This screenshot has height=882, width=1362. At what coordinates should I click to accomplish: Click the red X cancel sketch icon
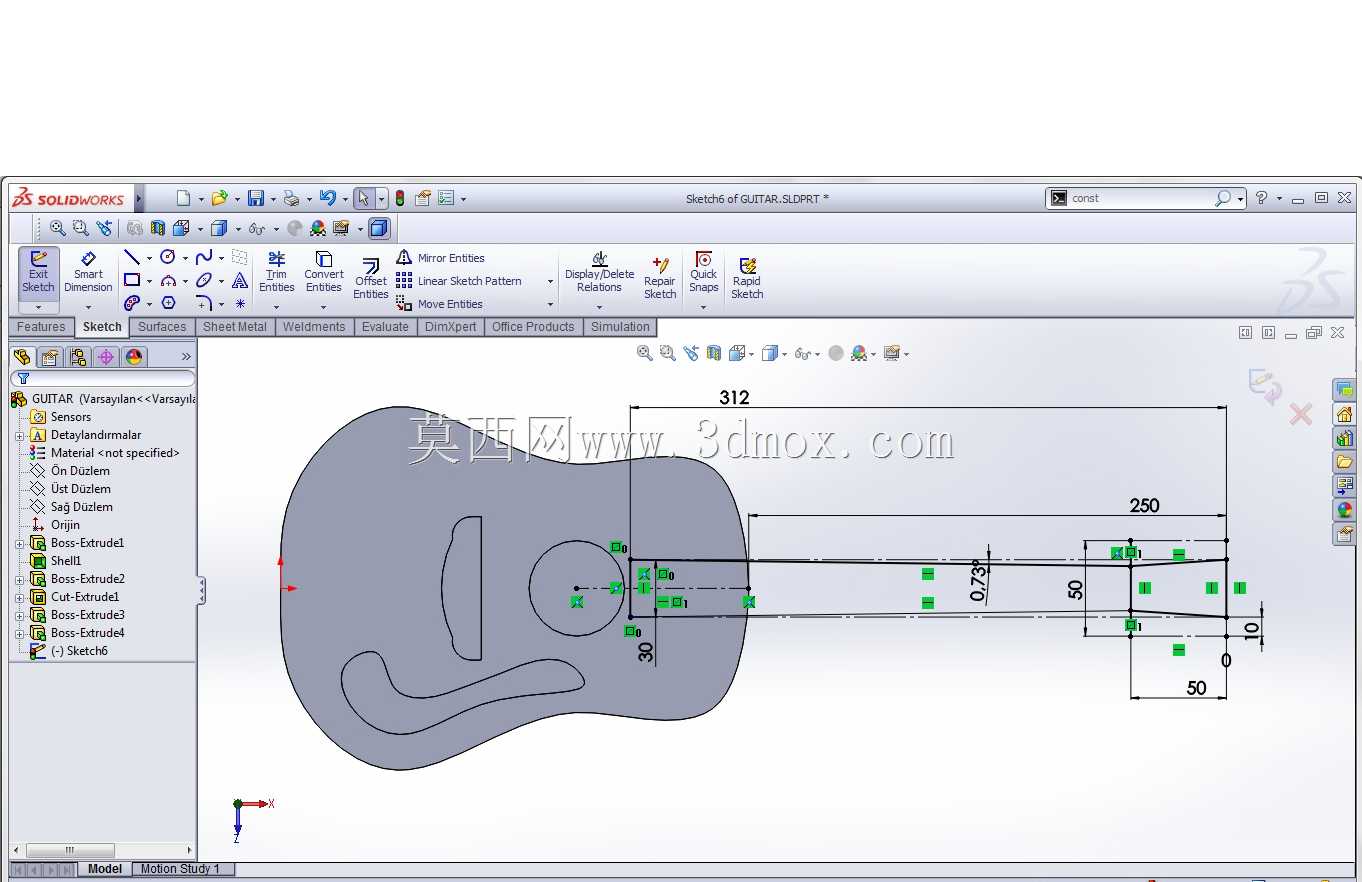pyautogui.click(x=1300, y=414)
